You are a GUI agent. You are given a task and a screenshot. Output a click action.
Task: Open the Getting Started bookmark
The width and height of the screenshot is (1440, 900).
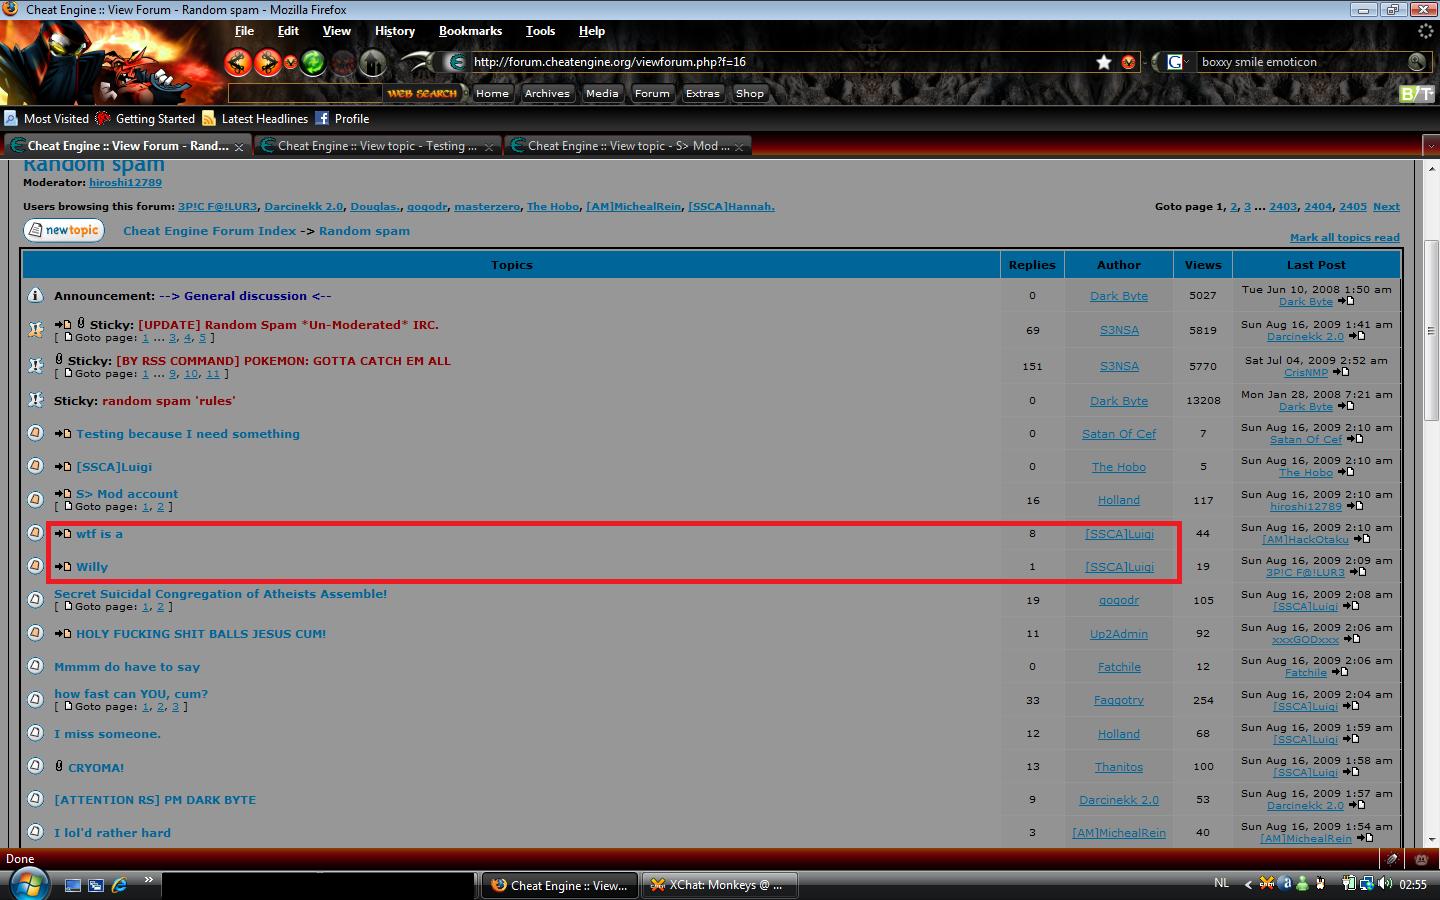pyautogui.click(x=146, y=118)
